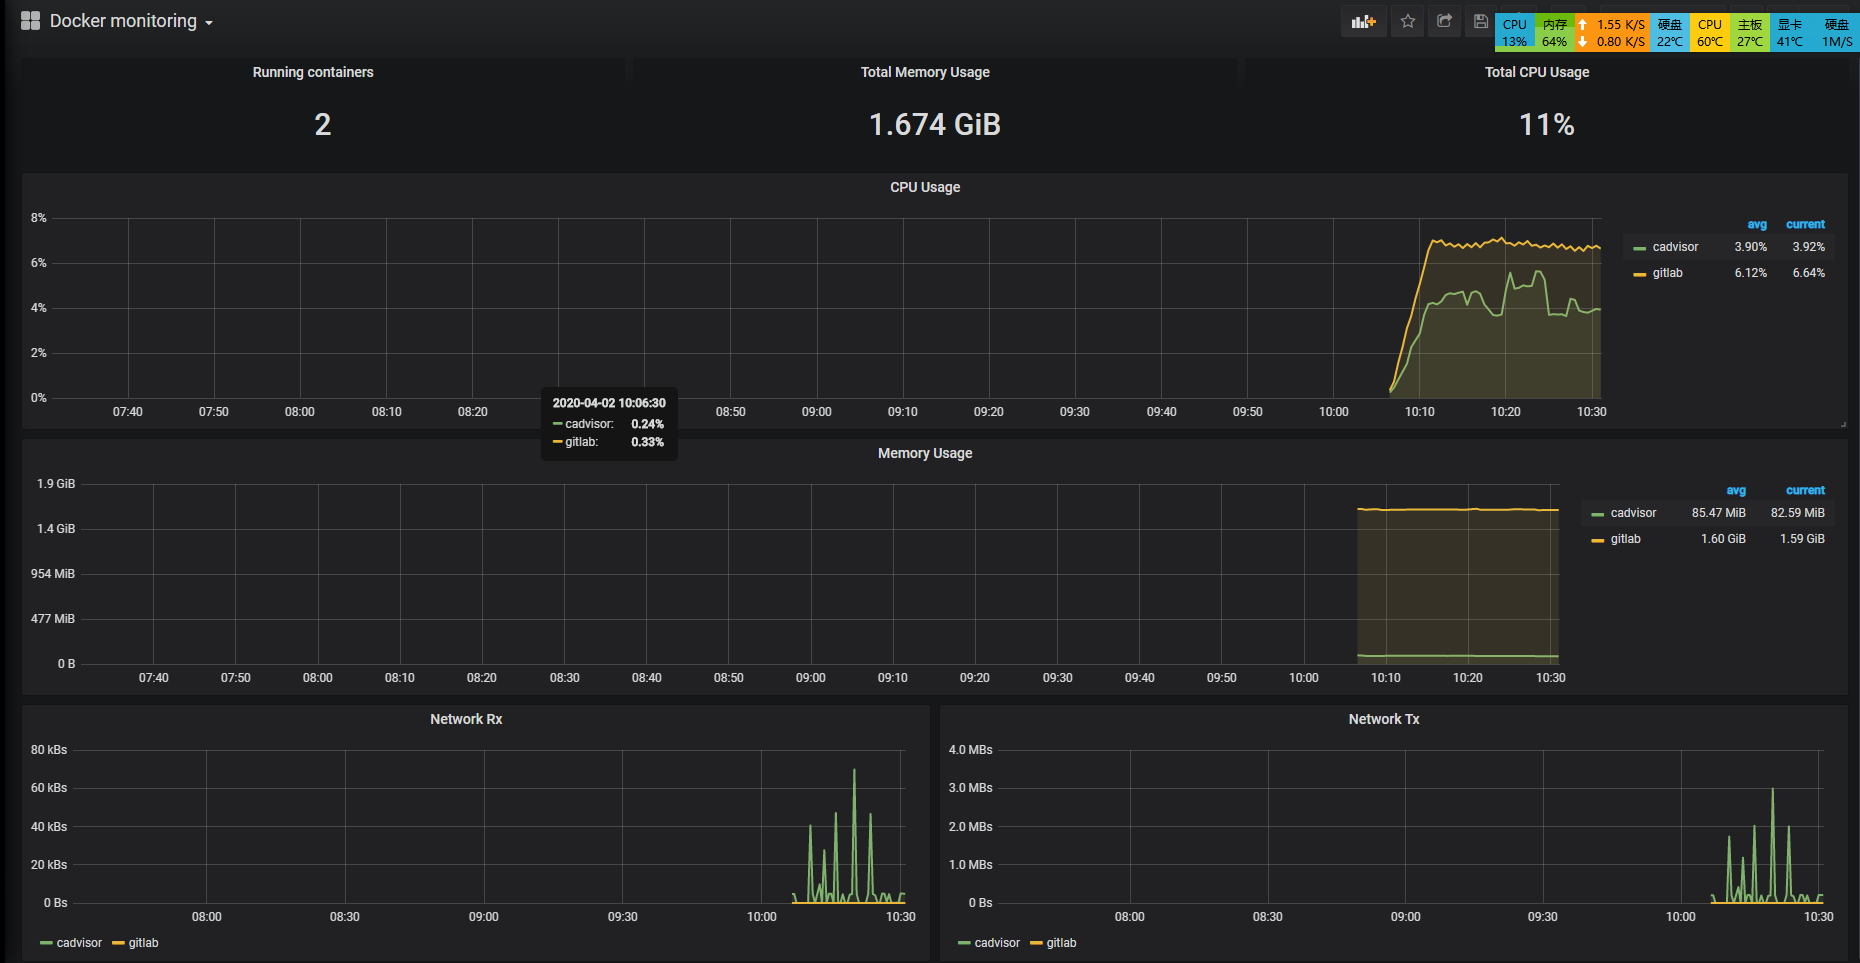The image size is (1860, 963).
Task: Click the 硬盘 1M/S disk speed tile
Action: (x=1835, y=32)
